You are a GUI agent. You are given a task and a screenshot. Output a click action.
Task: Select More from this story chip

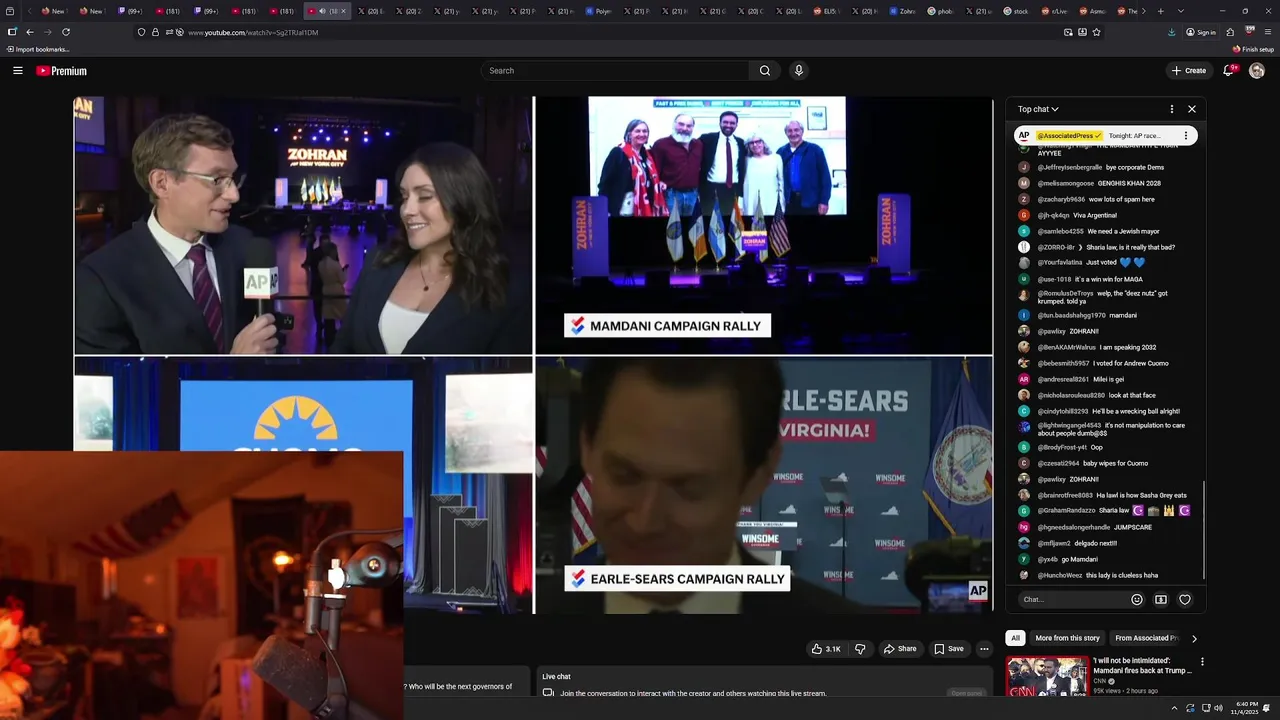1067,638
